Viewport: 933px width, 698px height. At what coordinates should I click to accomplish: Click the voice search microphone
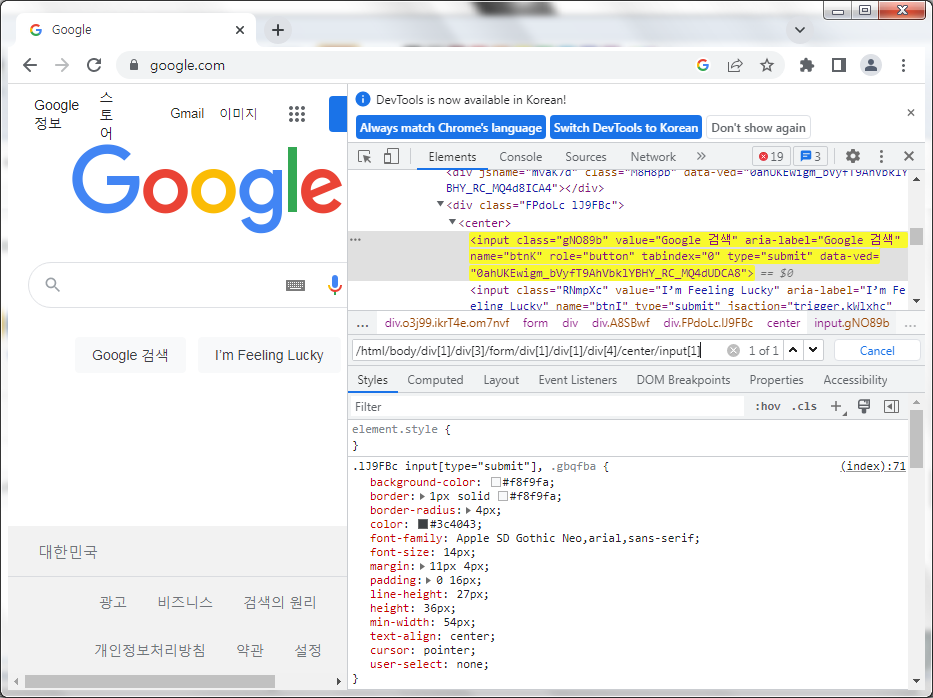(335, 286)
